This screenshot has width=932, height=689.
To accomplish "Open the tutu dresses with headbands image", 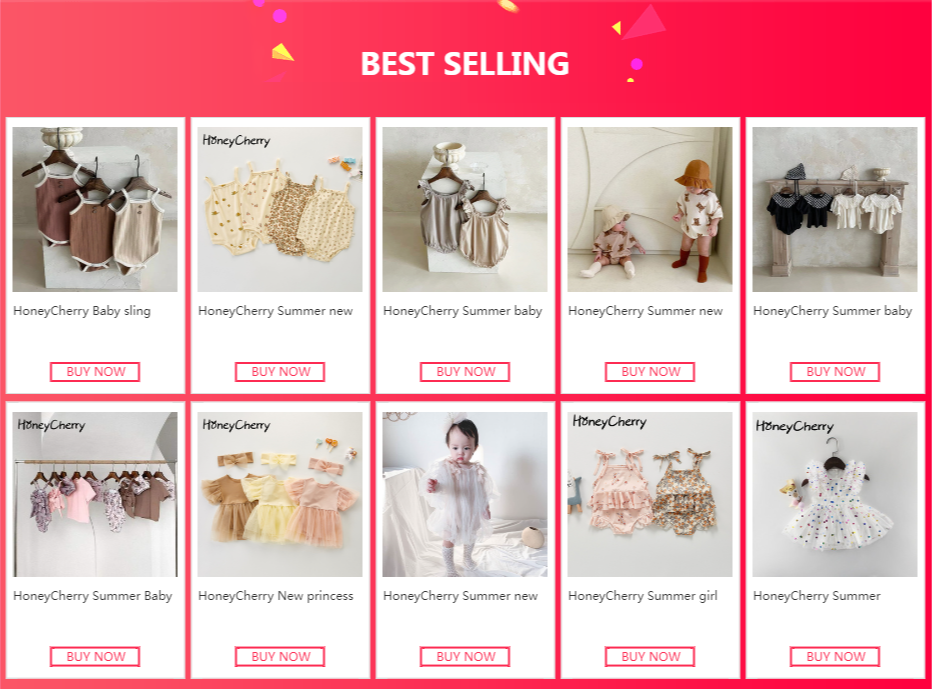I will [280, 494].
